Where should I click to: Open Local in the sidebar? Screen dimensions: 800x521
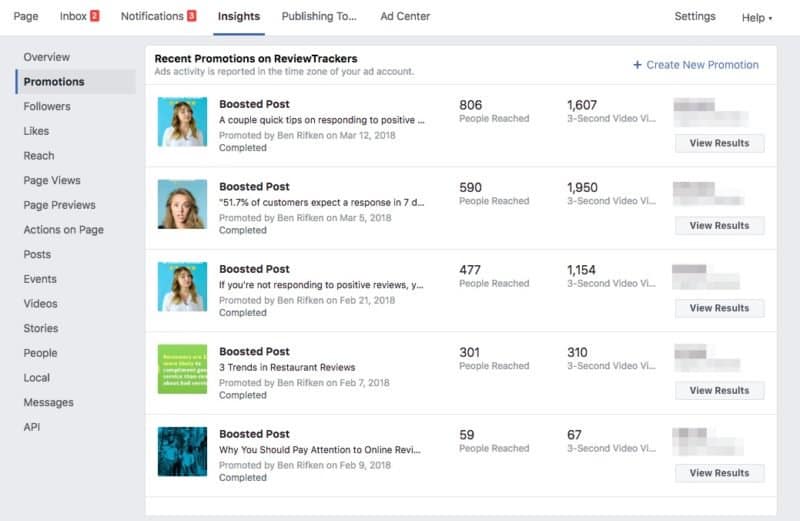(x=37, y=378)
